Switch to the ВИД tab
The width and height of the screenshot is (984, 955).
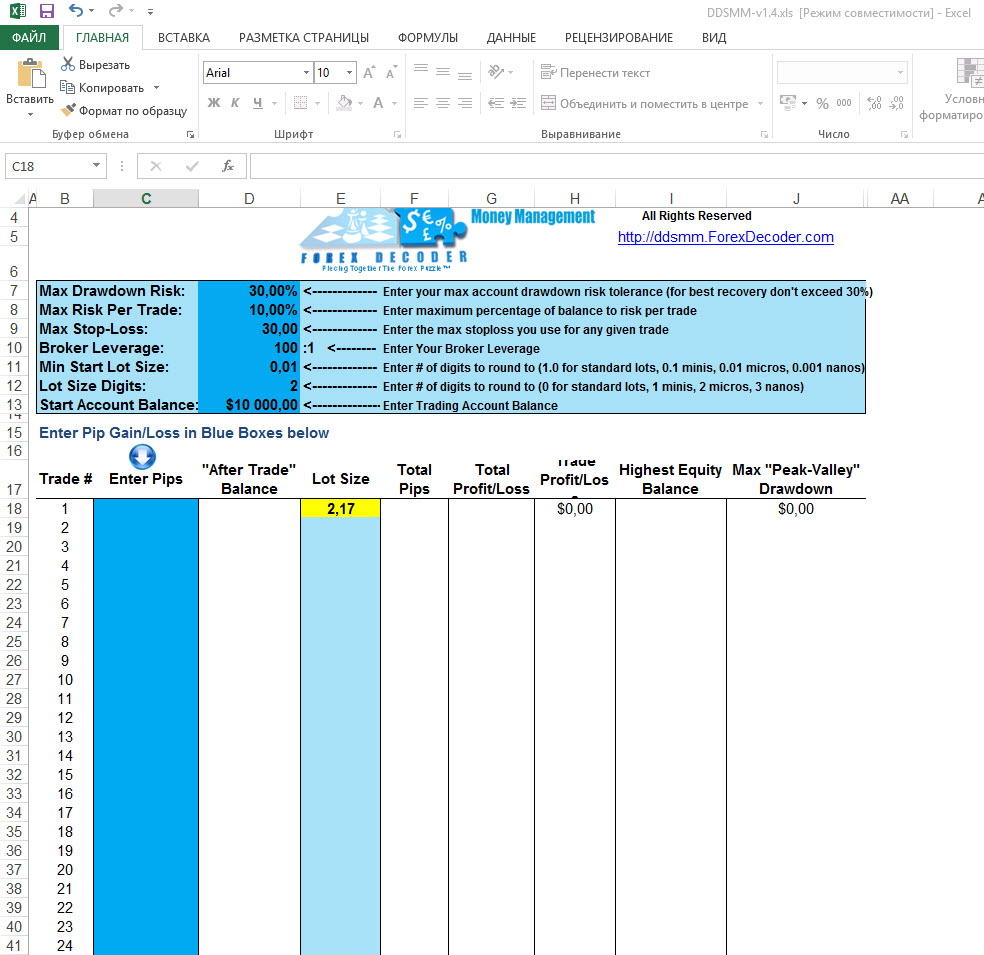(x=714, y=38)
